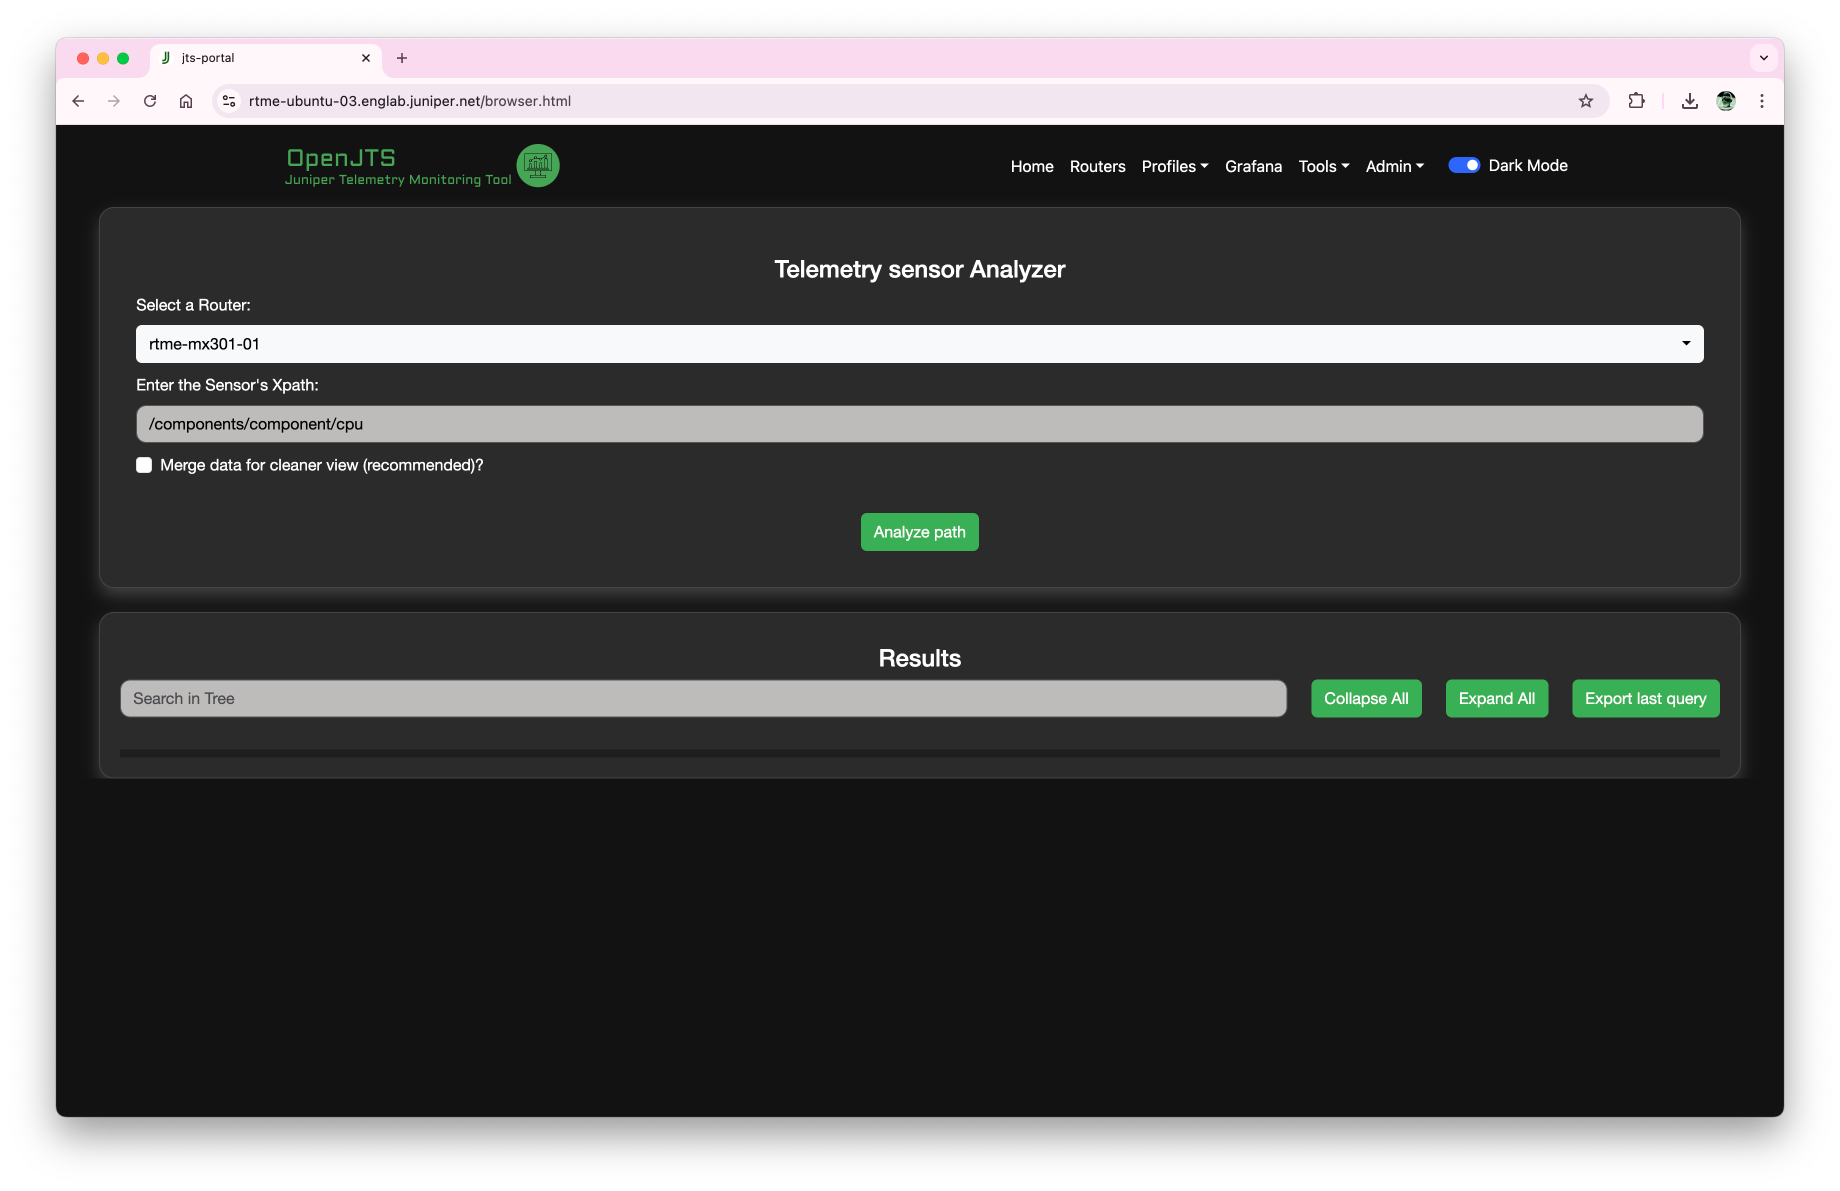Click the browser profile avatar

(x=1726, y=101)
